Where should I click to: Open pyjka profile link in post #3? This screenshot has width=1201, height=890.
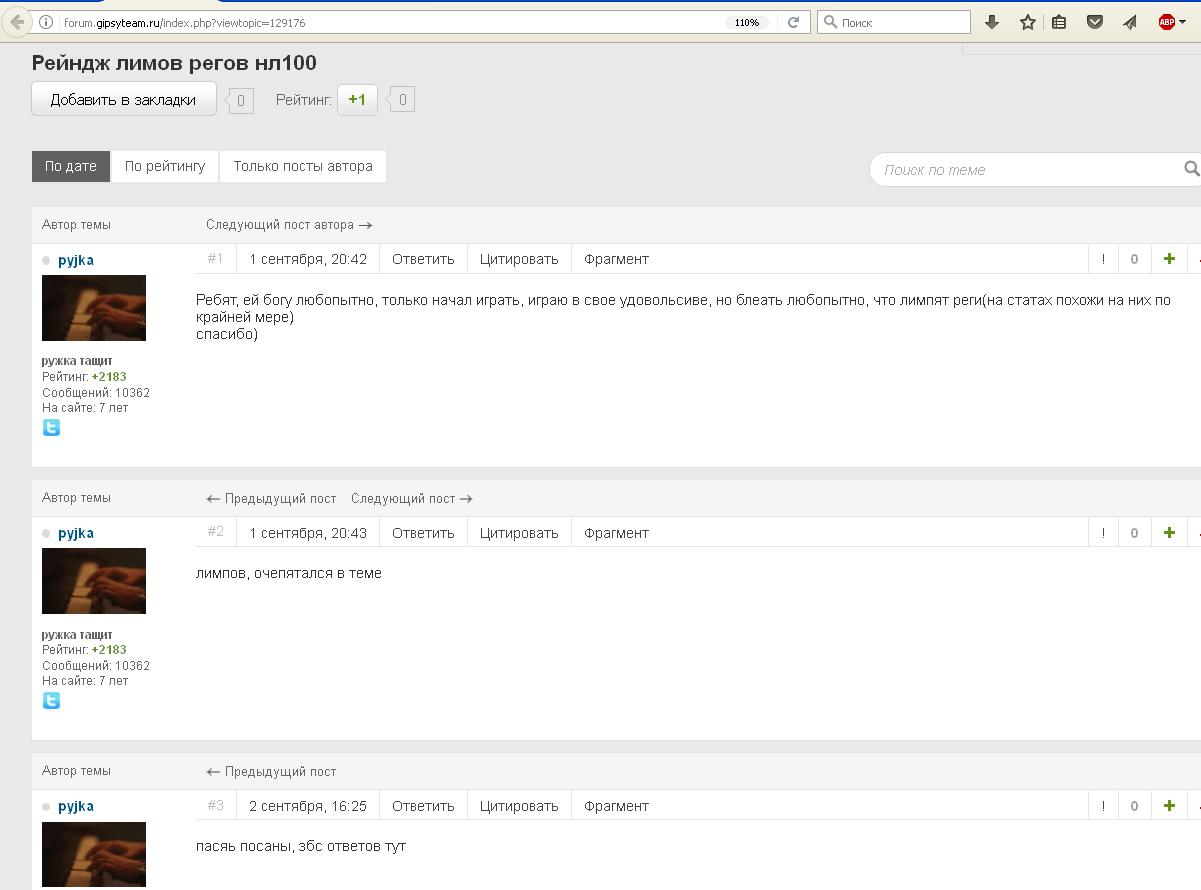pyautogui.click(x=76, y=806)
